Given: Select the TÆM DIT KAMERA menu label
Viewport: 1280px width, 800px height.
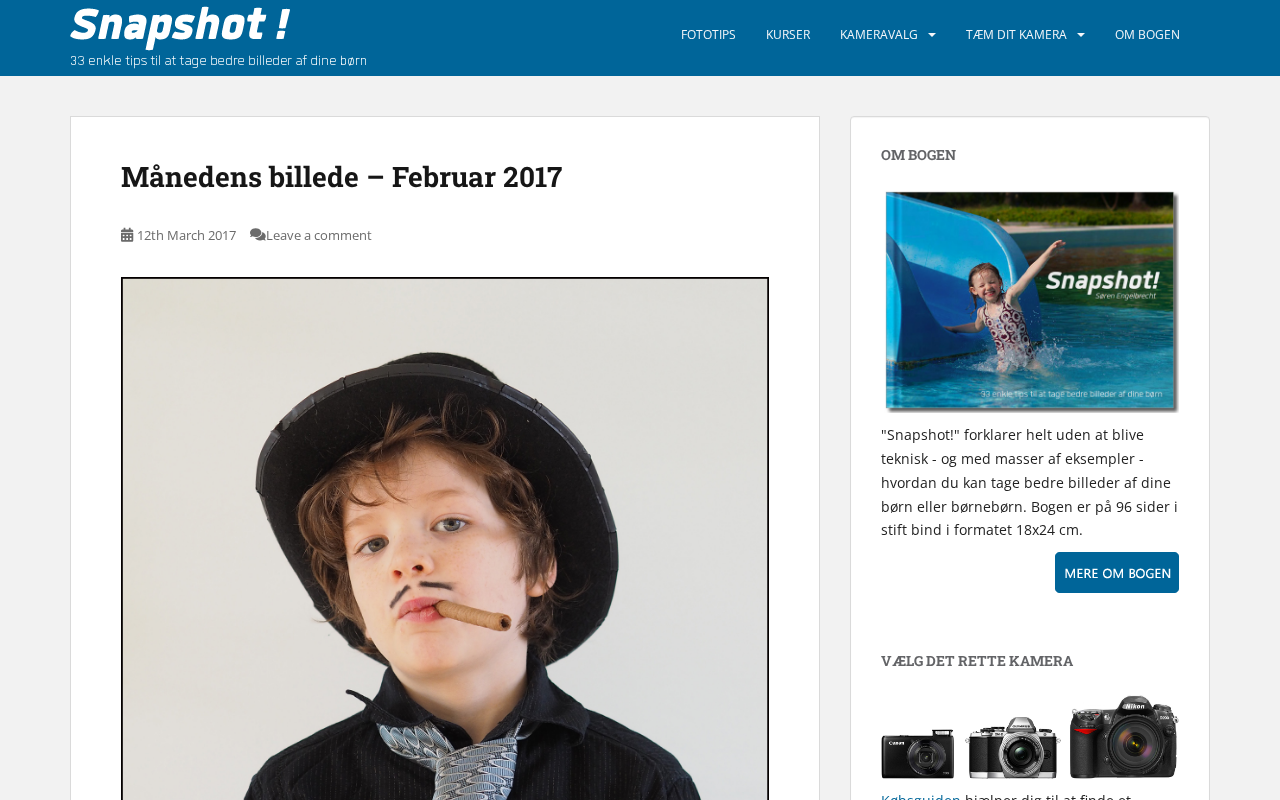Looking at the screenshot, I should pos(1016,35).
